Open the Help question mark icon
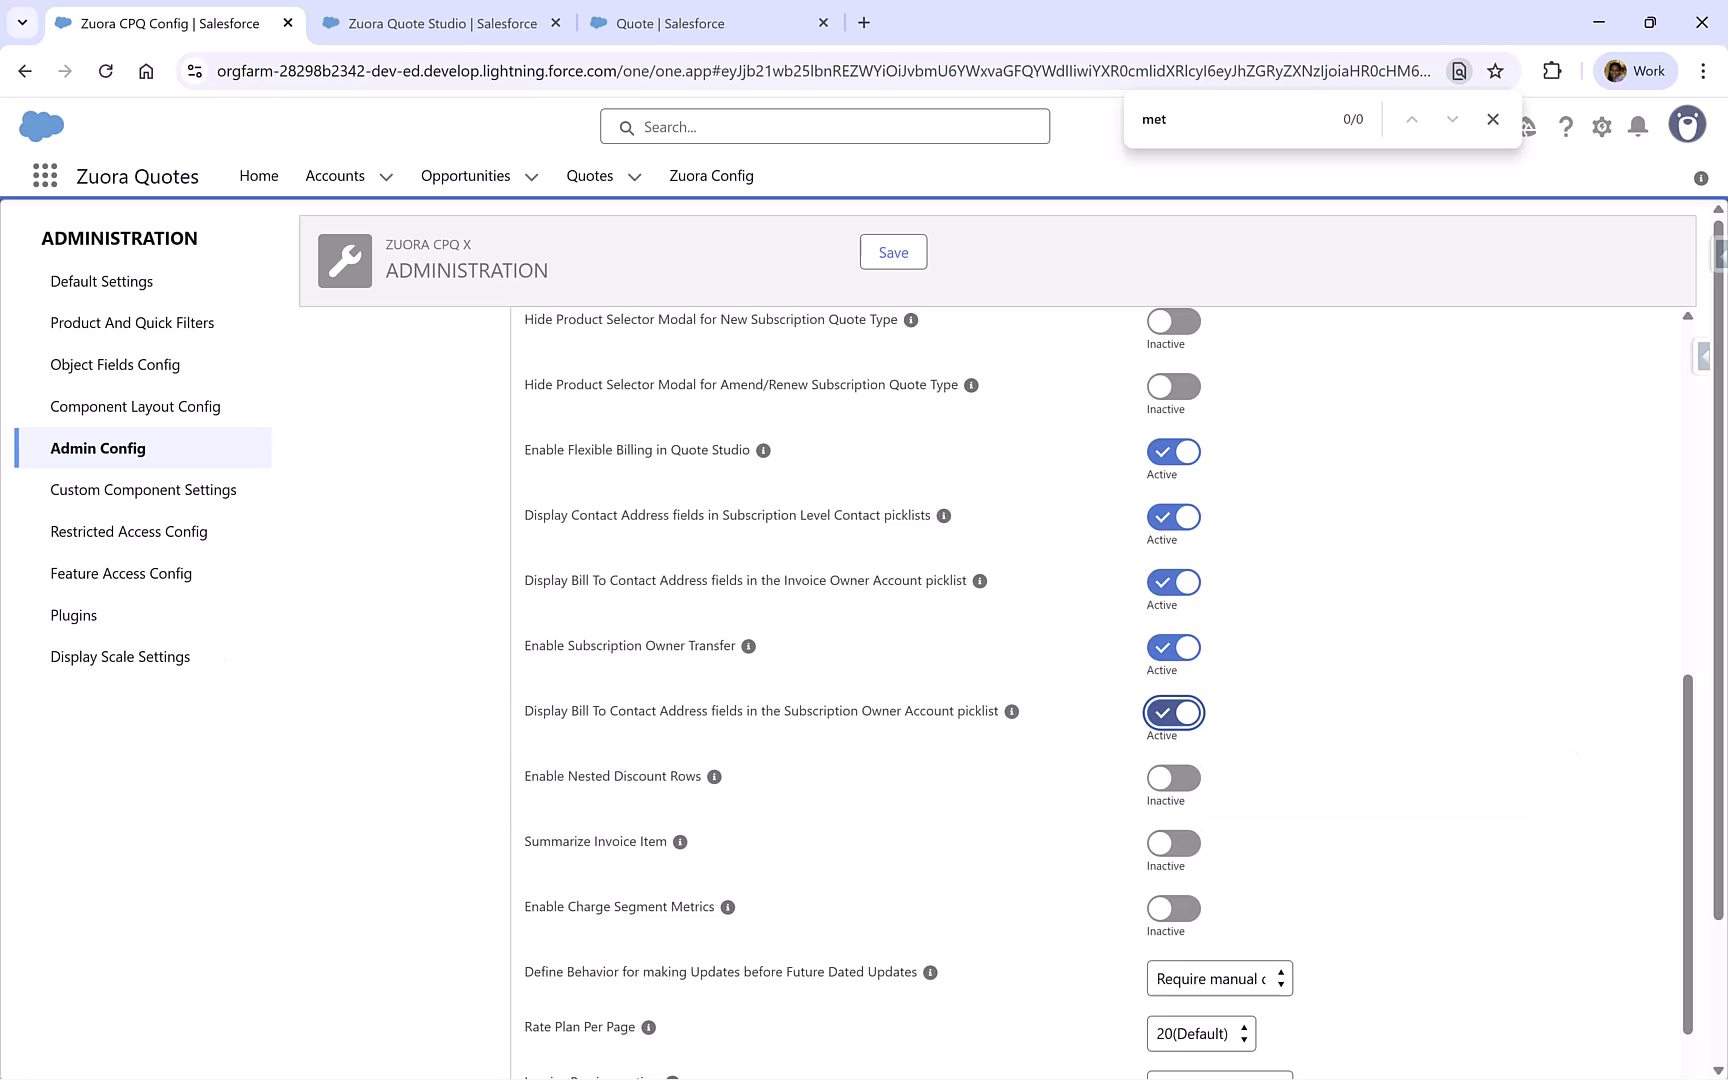Viewport: 1728px width, 1080px height. (x=1566, y=126)
